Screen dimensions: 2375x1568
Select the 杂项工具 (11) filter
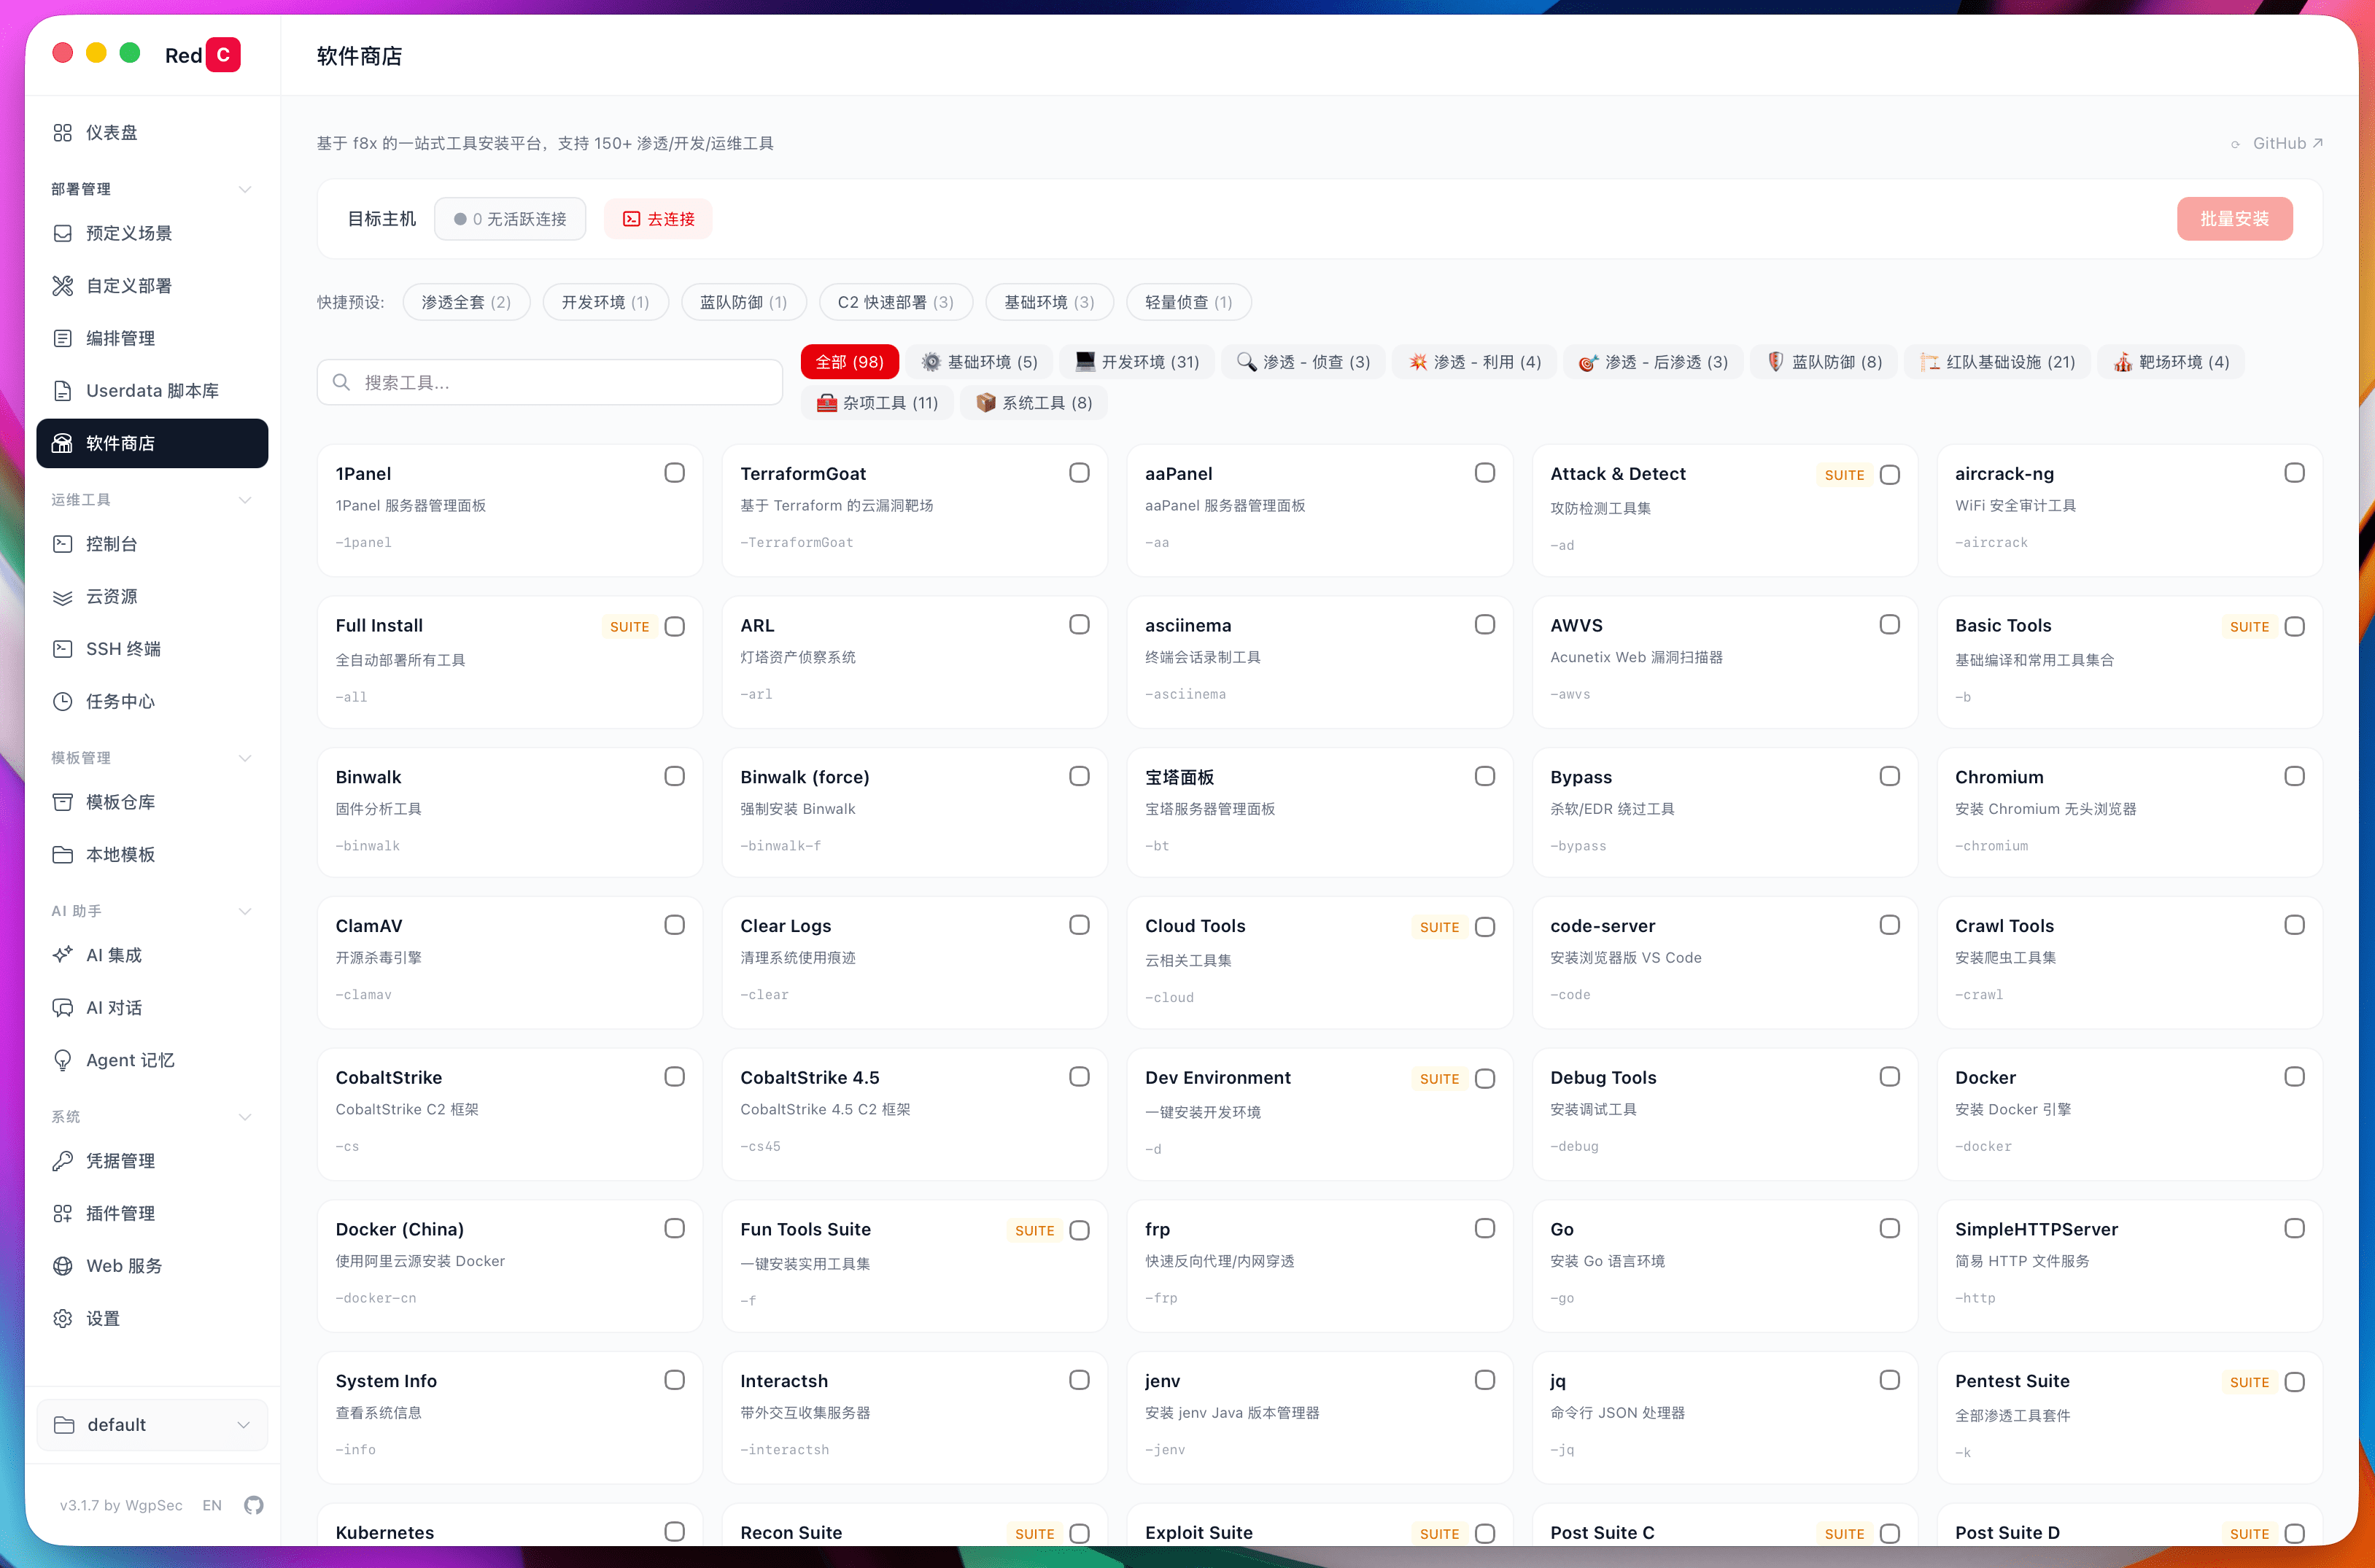tap(877, 403)
